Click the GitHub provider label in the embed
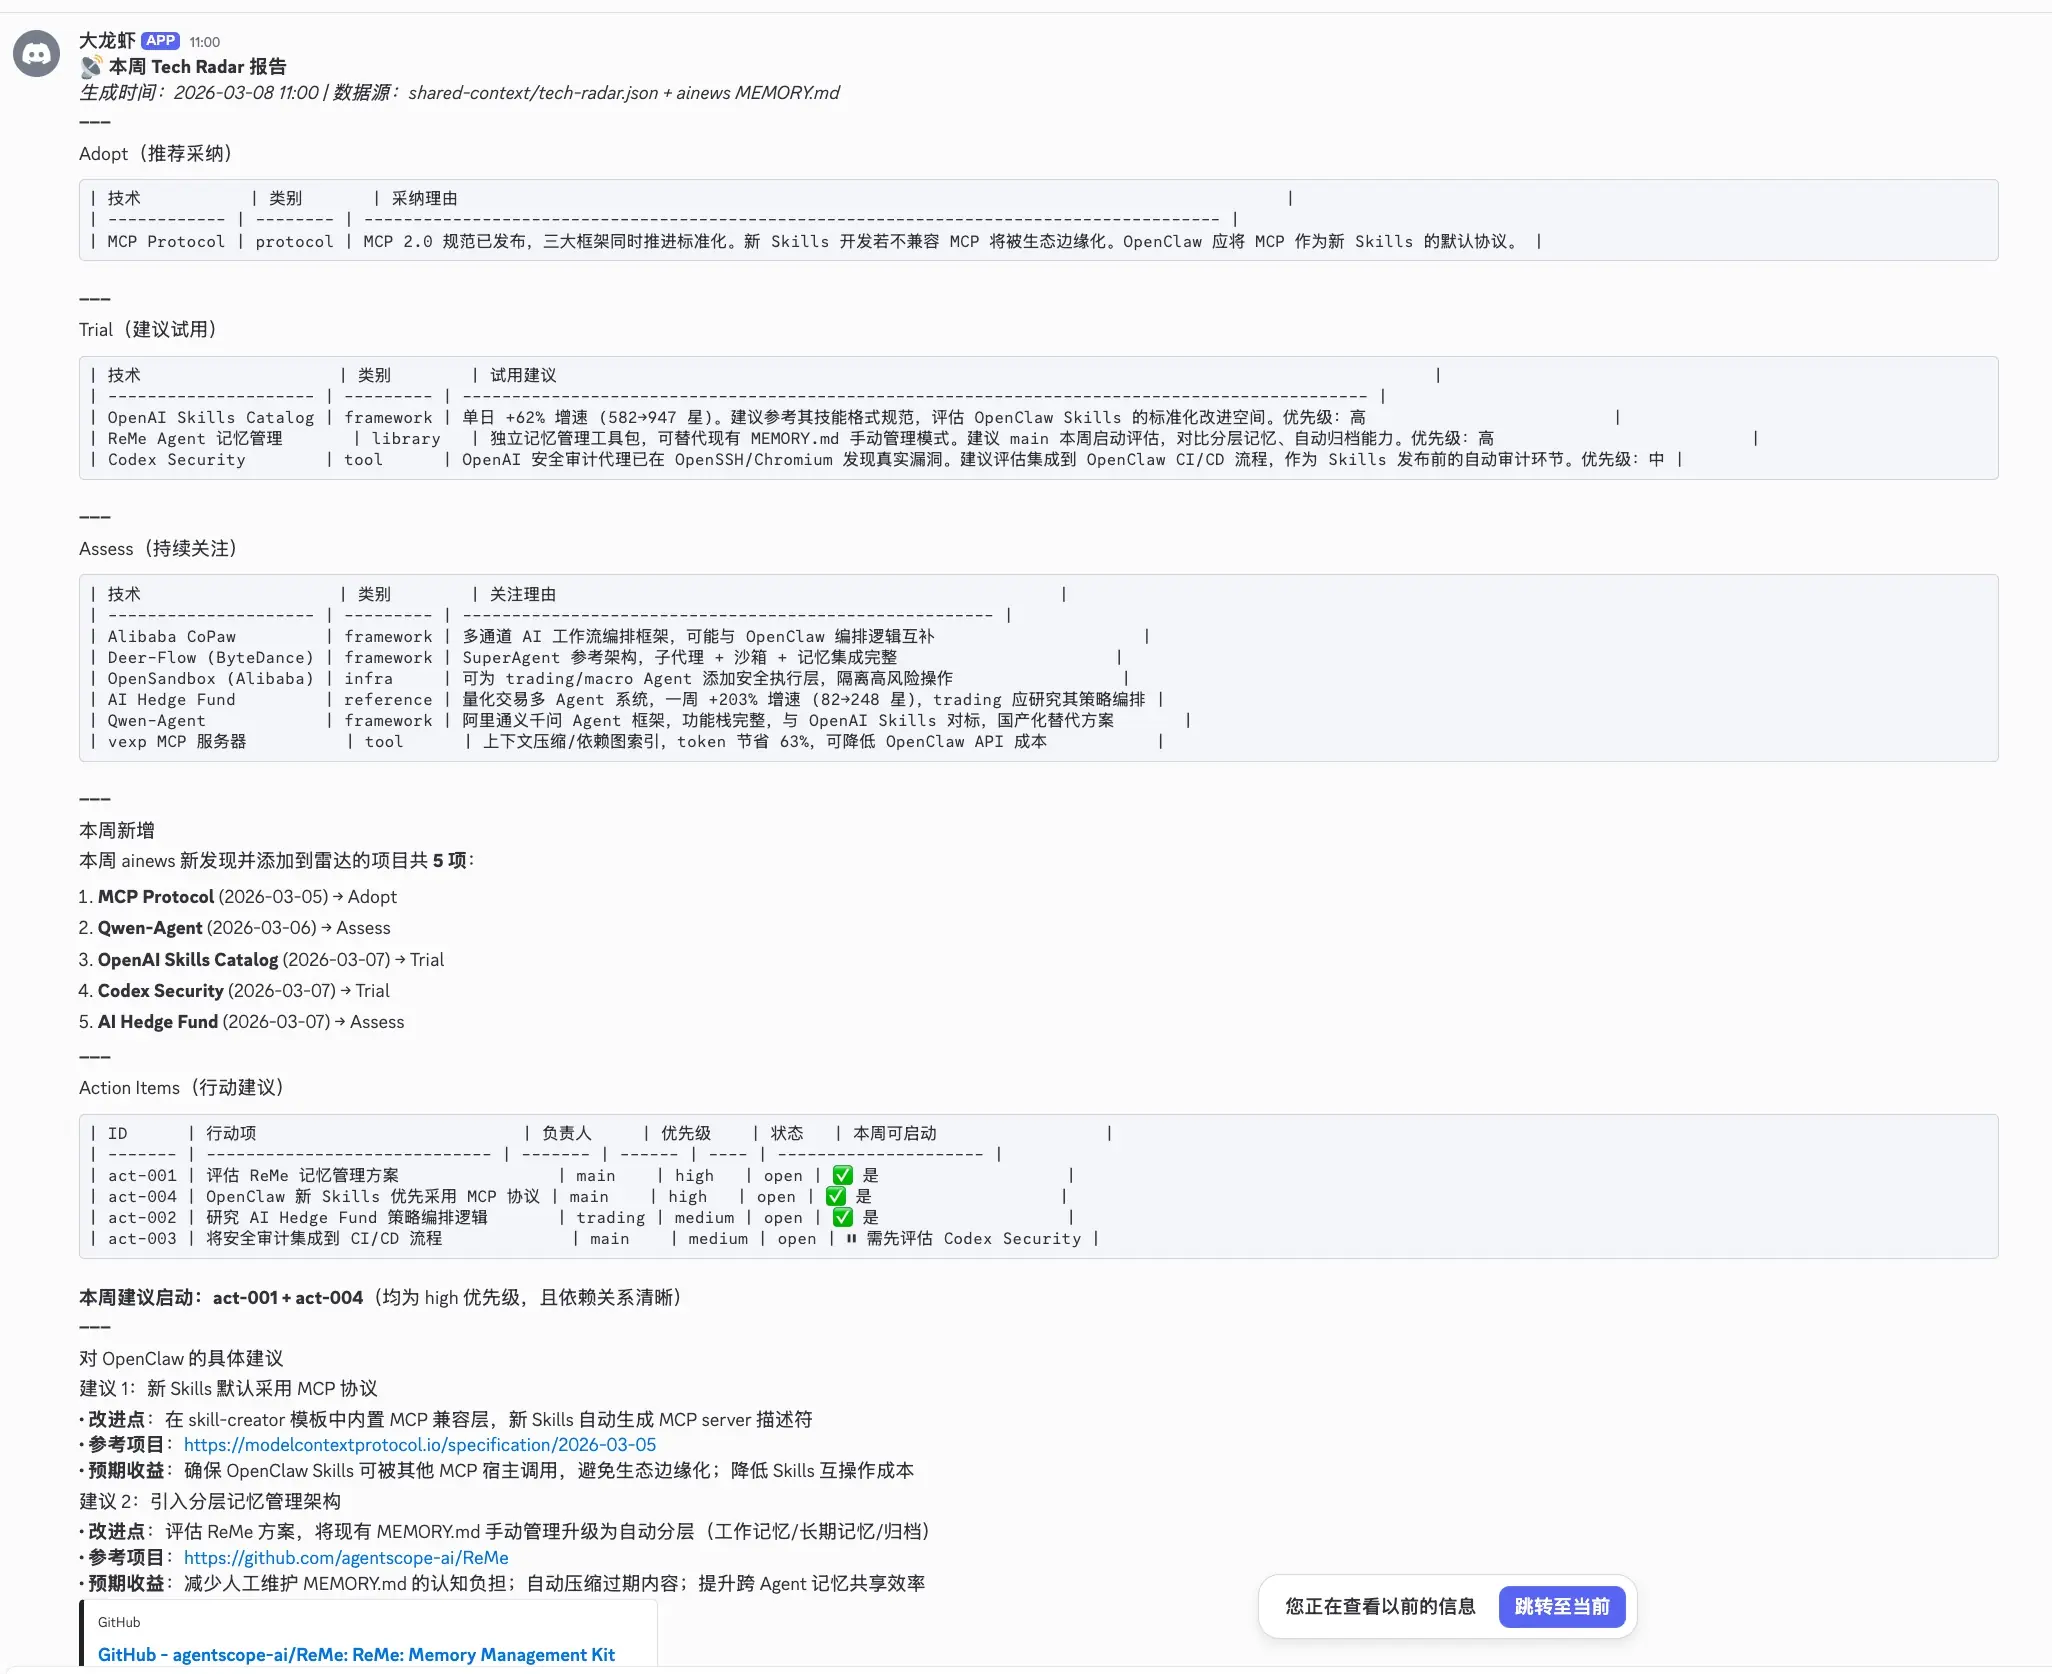Image resolution: width=2052 pixels, height=1674 pixels. (119, 1622)
